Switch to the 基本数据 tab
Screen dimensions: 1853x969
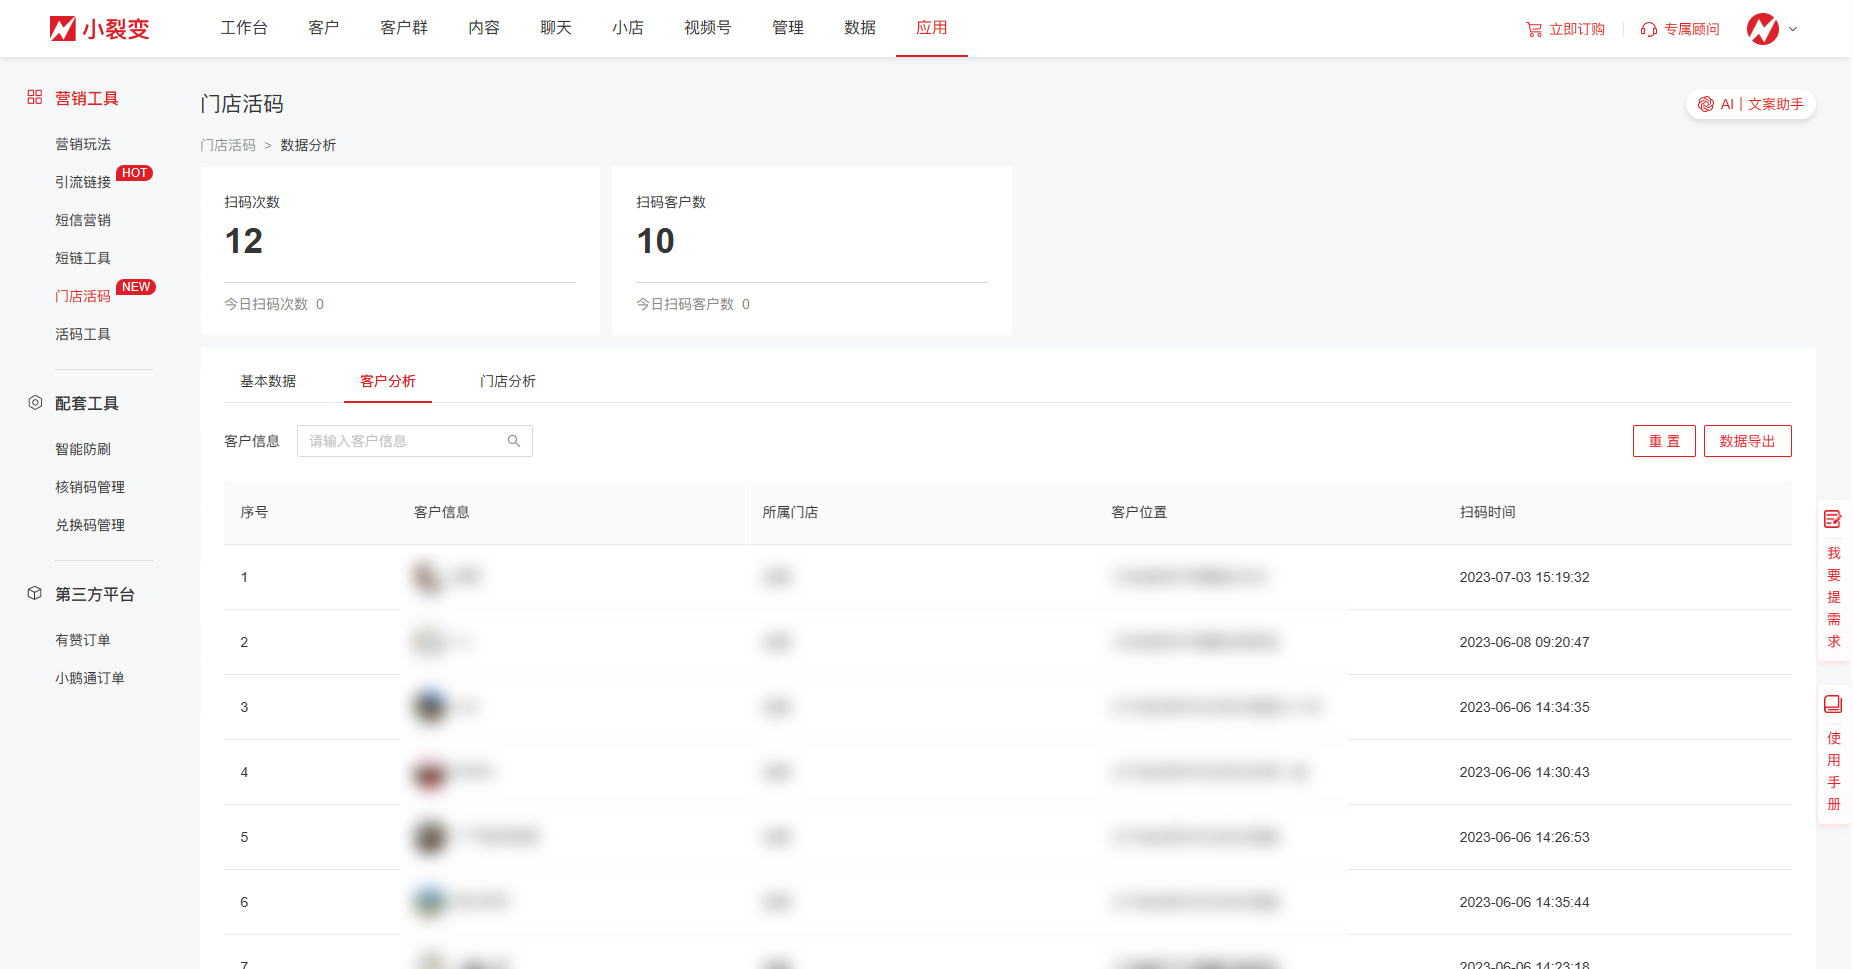click(x=268, y=381)
